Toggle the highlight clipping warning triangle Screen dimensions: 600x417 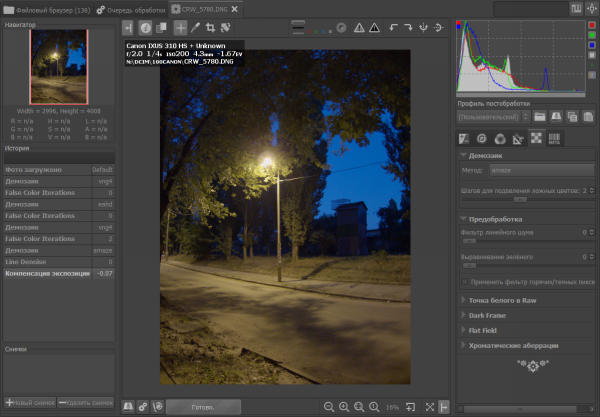374,28
